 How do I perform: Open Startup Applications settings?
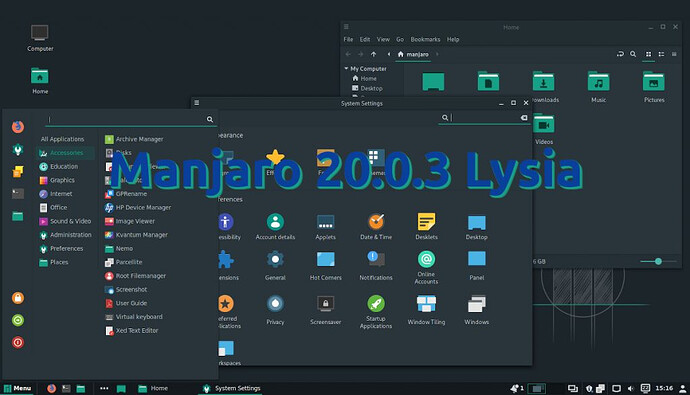[x=376, y=312]
